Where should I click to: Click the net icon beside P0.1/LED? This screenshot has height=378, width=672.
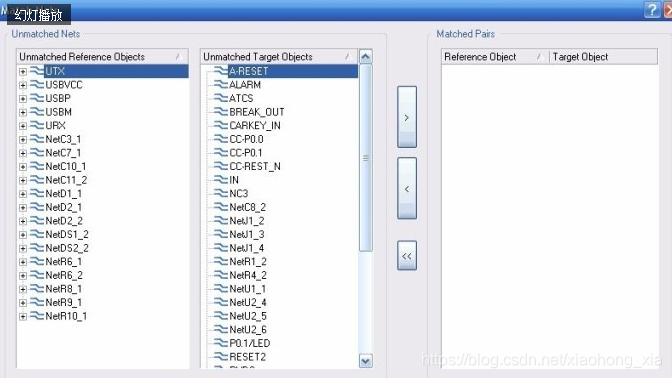click(221, 343)
